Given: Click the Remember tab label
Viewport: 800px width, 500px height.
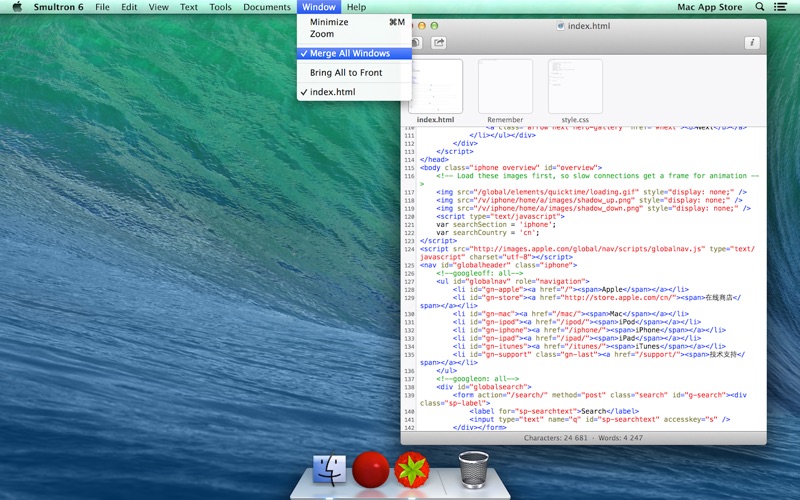Looking at the screenshot, I should 505,120.
